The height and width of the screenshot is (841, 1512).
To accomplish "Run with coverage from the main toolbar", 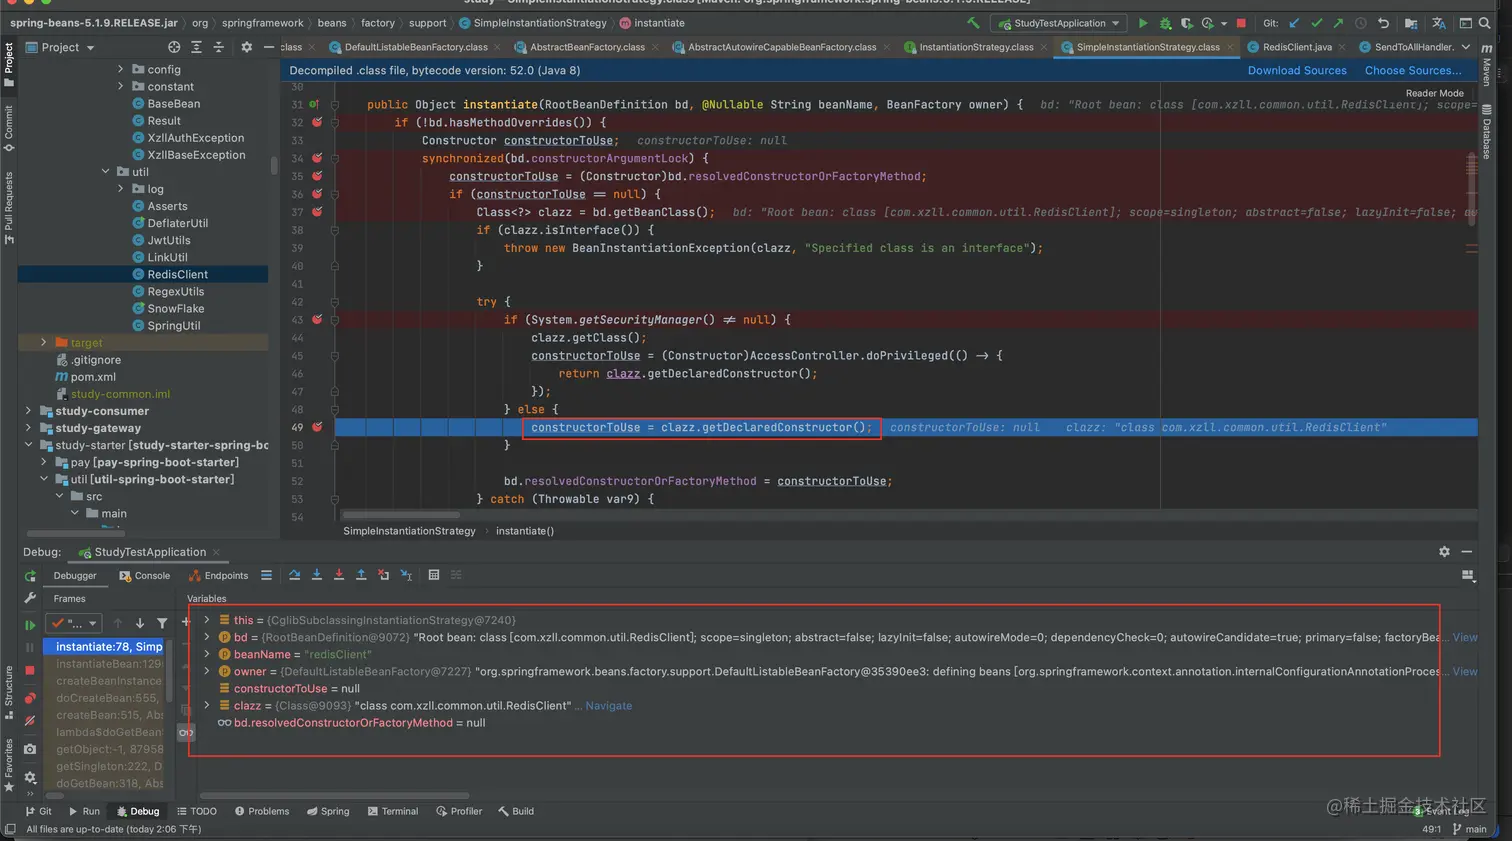I will tap(1186, 23).
